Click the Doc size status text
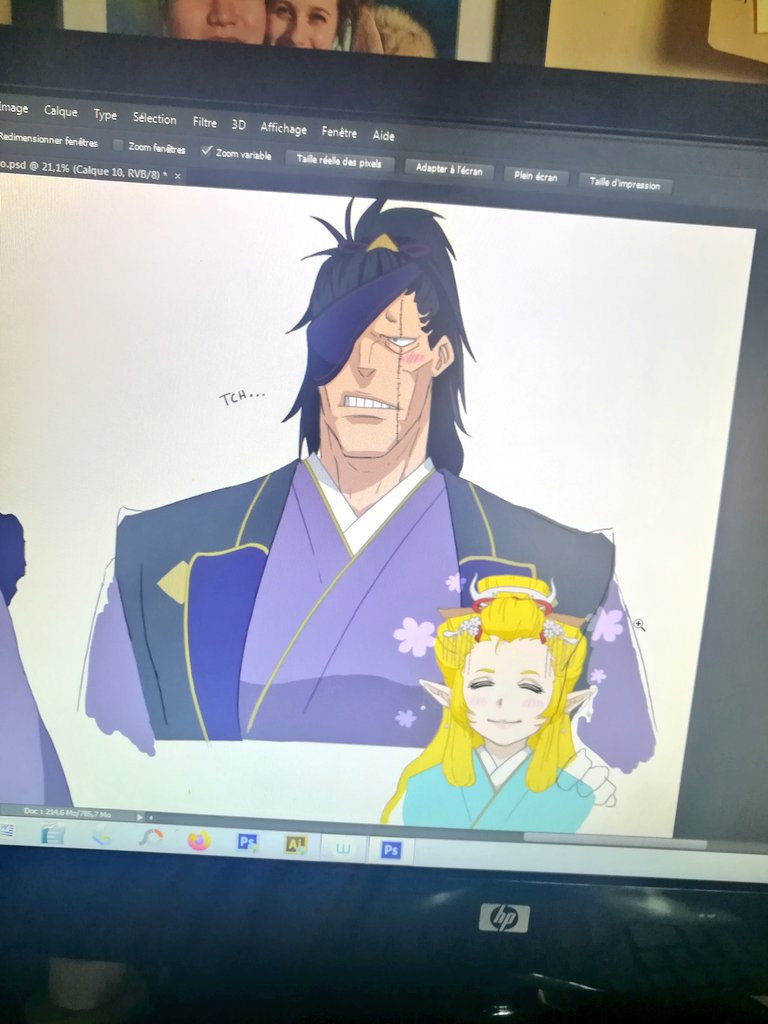 tap(67, 812)
